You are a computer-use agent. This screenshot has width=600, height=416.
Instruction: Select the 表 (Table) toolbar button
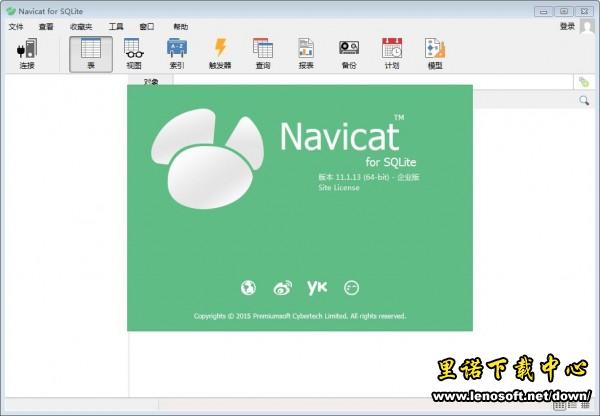click(91, 54)
